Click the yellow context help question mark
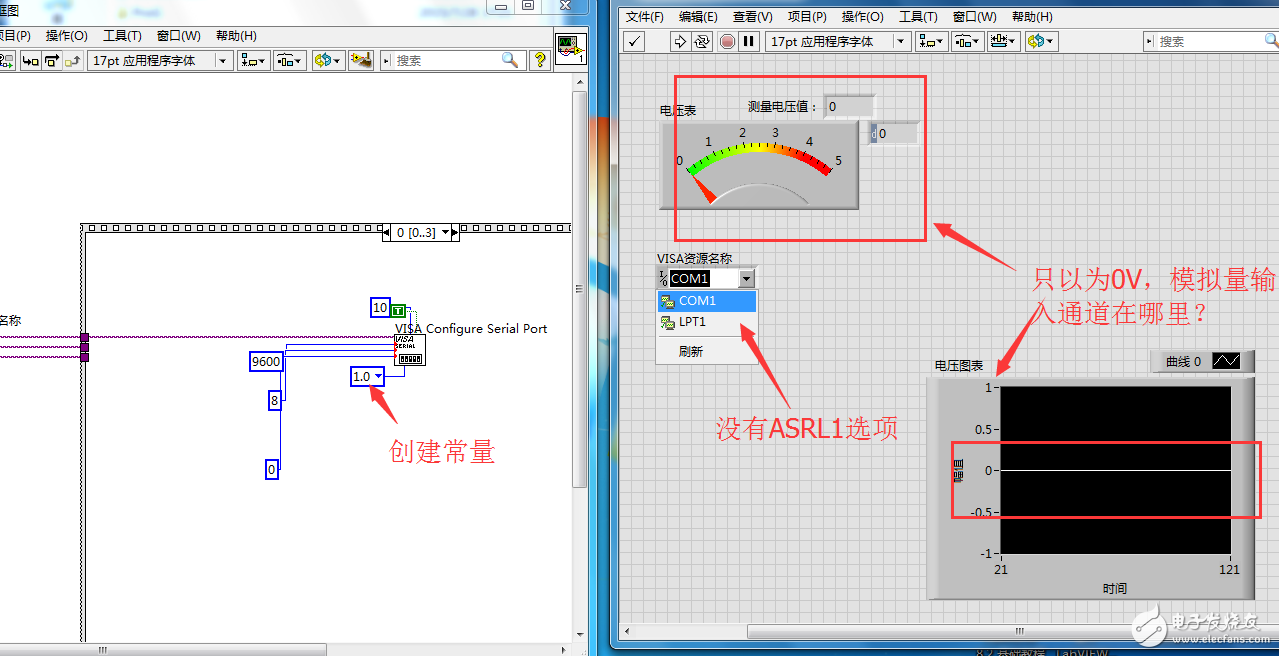This screenshot has height=656, width=1279. click(x=540, y=60)
